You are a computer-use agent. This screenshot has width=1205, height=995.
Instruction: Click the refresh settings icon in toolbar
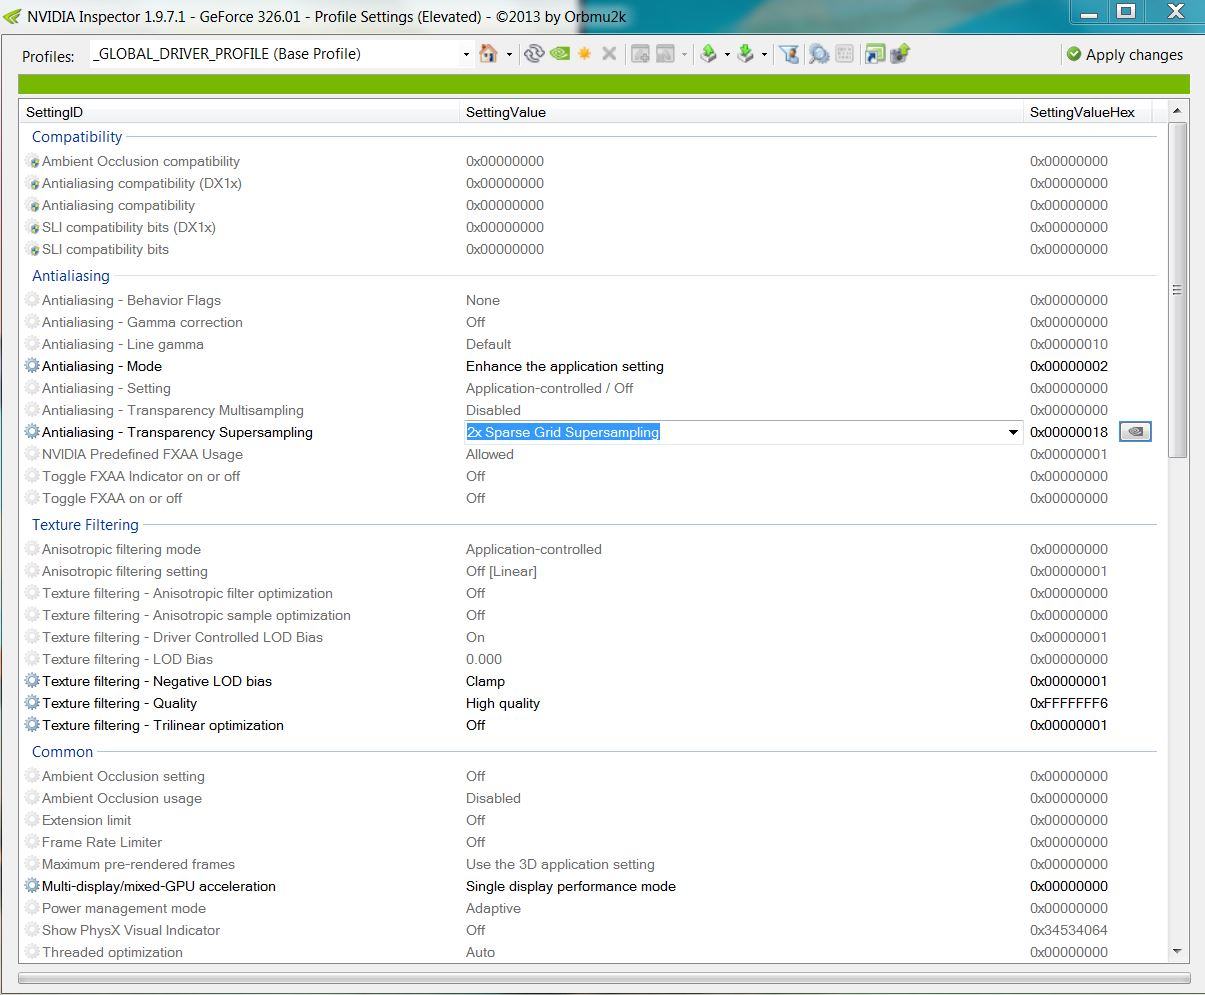tap(534, 54)
